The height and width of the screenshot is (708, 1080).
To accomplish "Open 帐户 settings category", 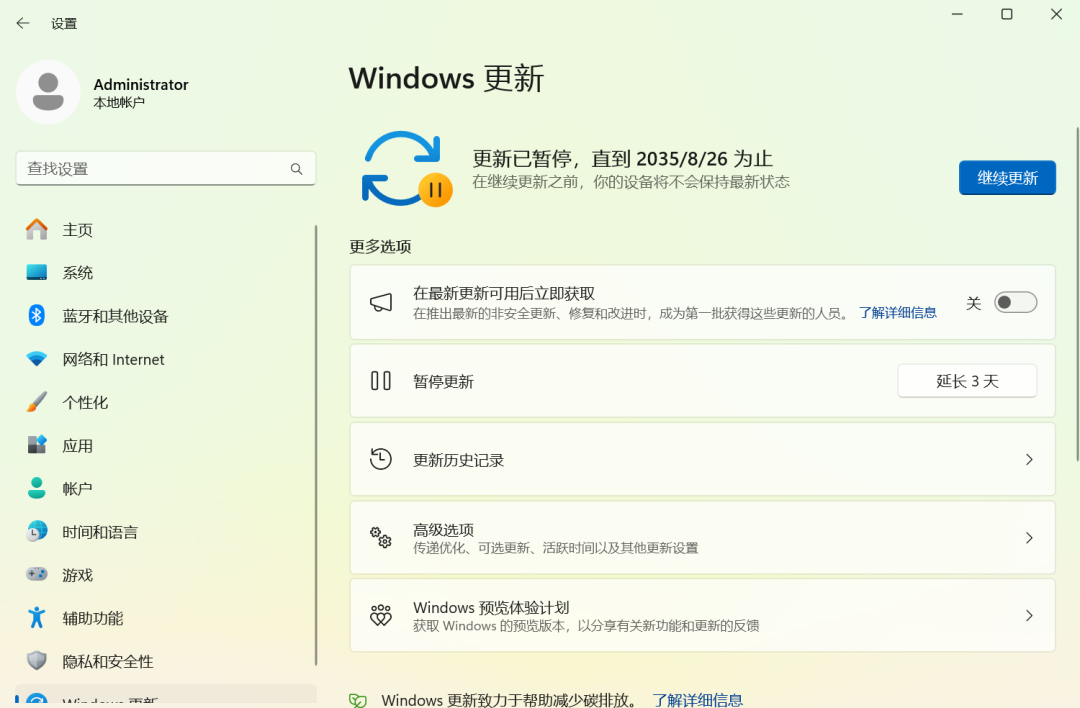I will pyautogui.click(x=165, y=488).
